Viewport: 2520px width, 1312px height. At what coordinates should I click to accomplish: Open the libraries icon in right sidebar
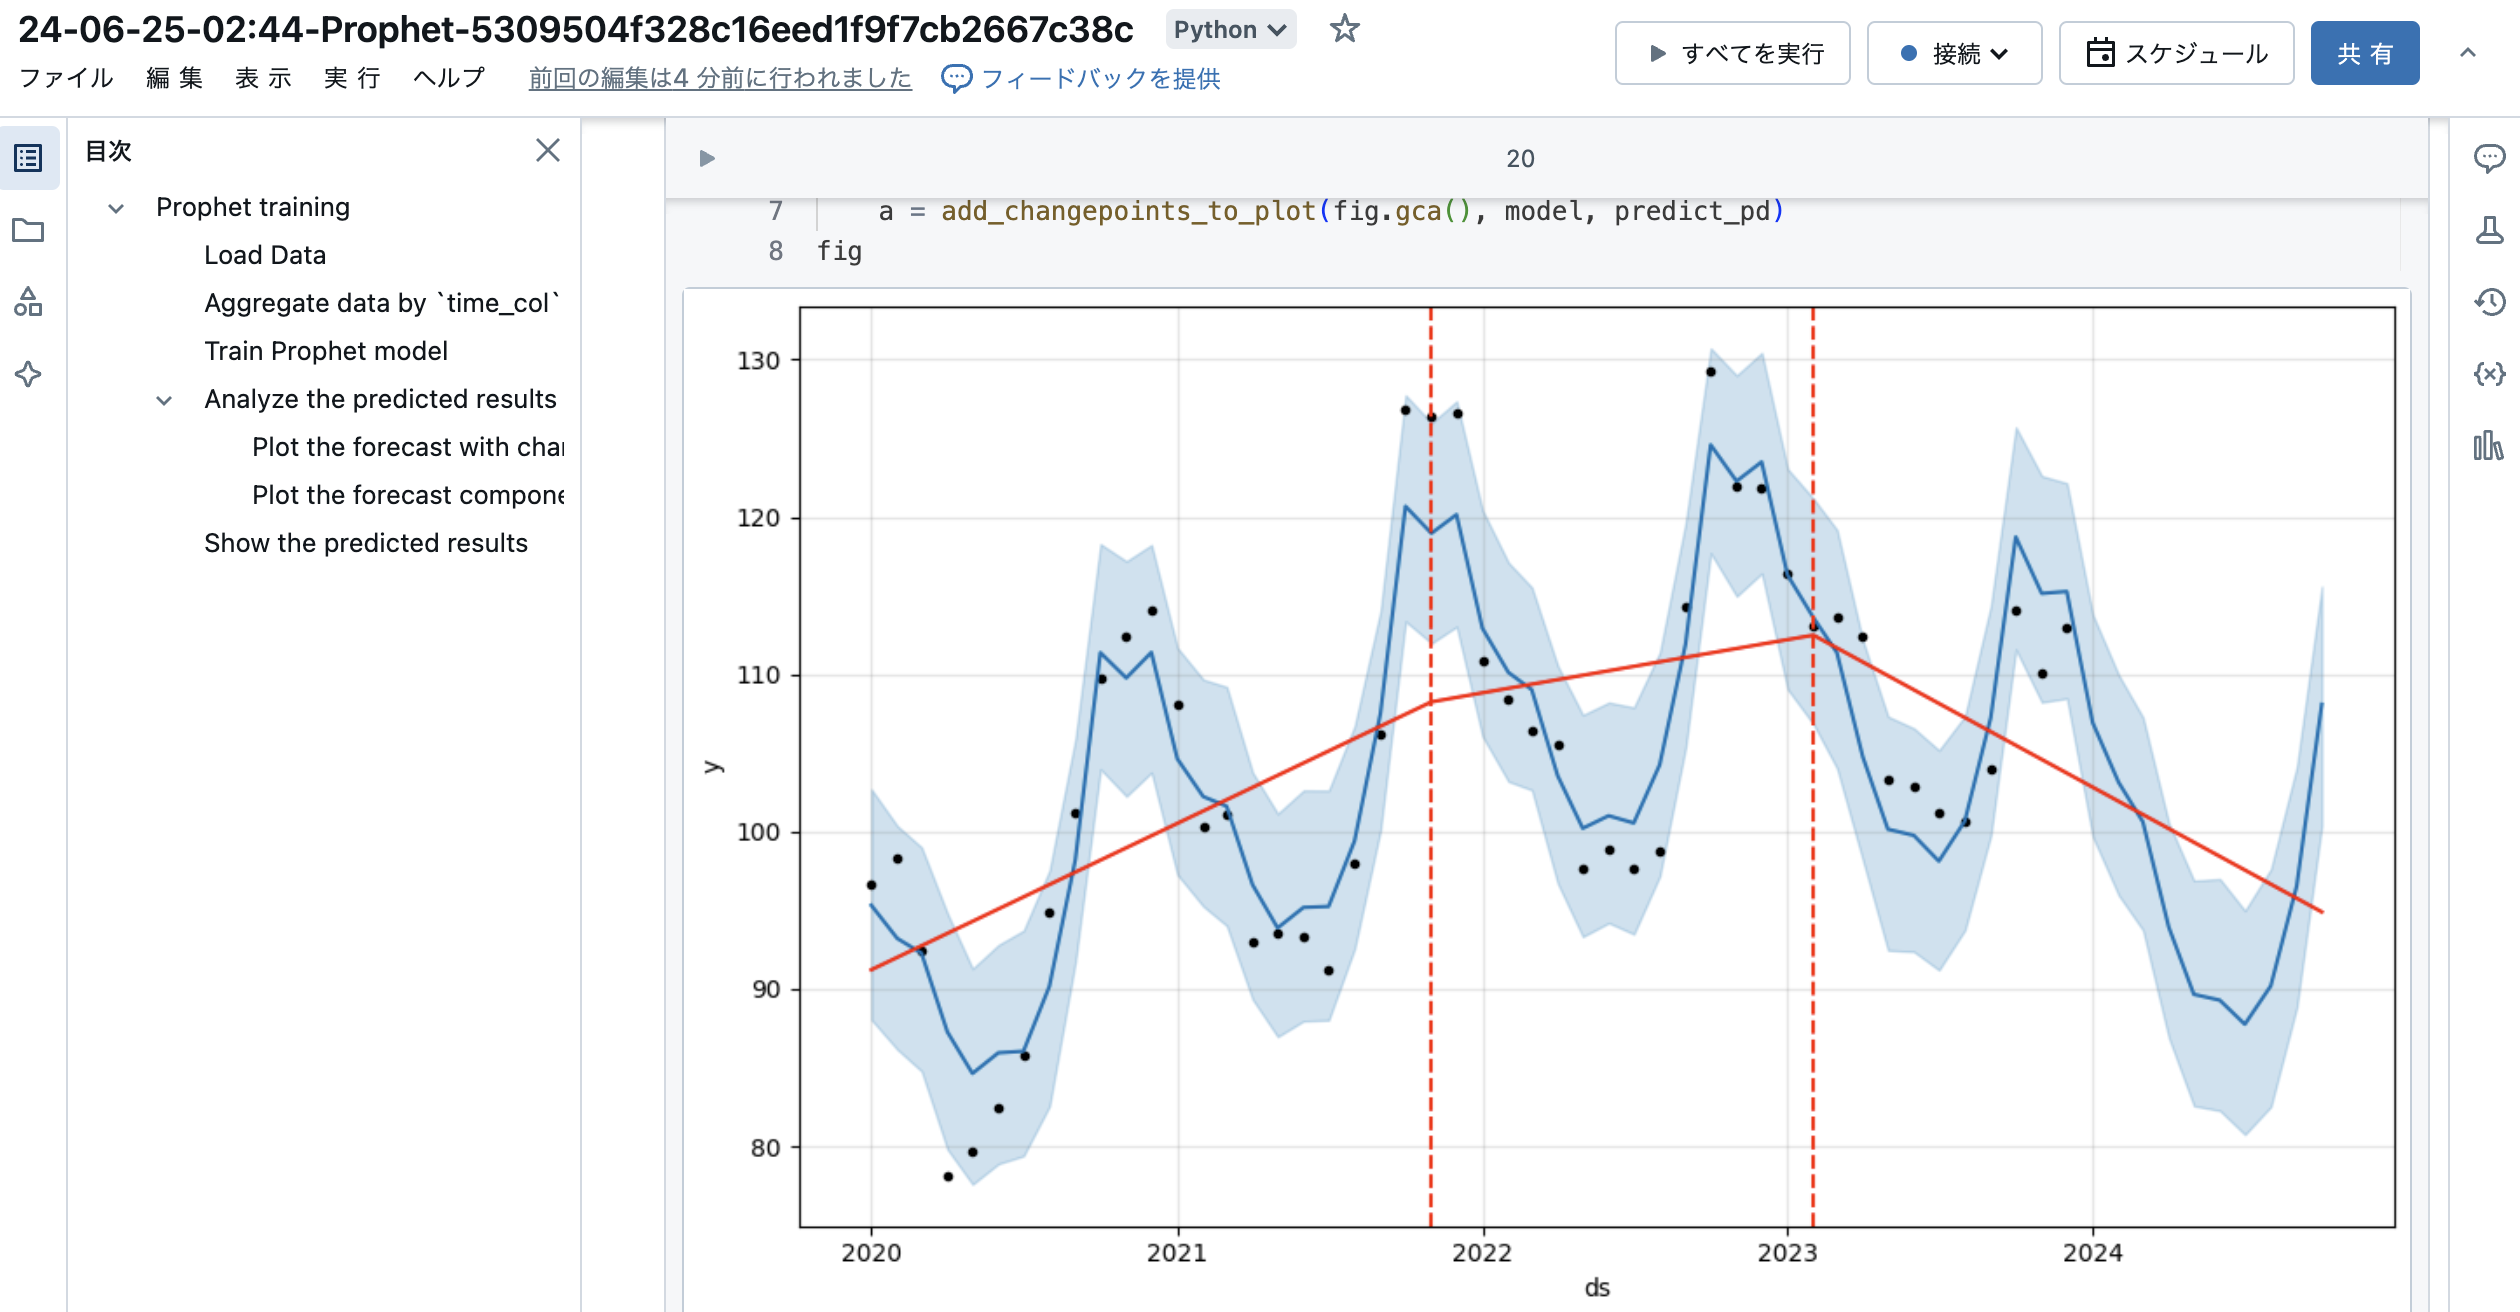[x=2488, y=446]
